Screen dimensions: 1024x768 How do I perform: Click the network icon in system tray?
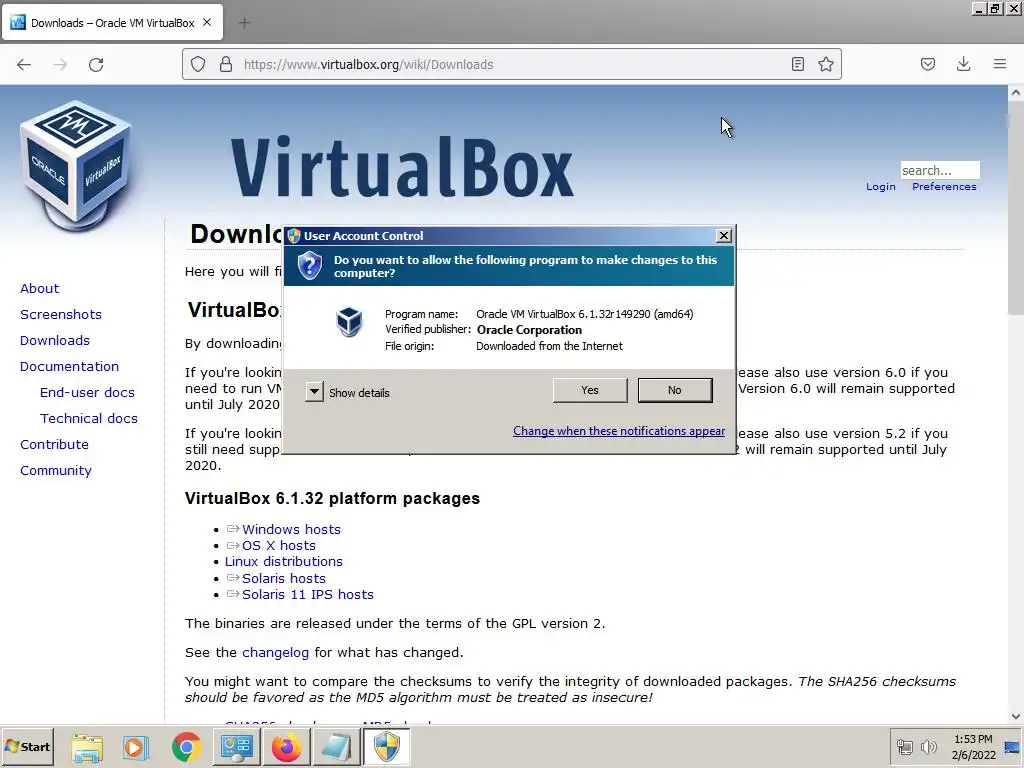(x=904, y=746)
